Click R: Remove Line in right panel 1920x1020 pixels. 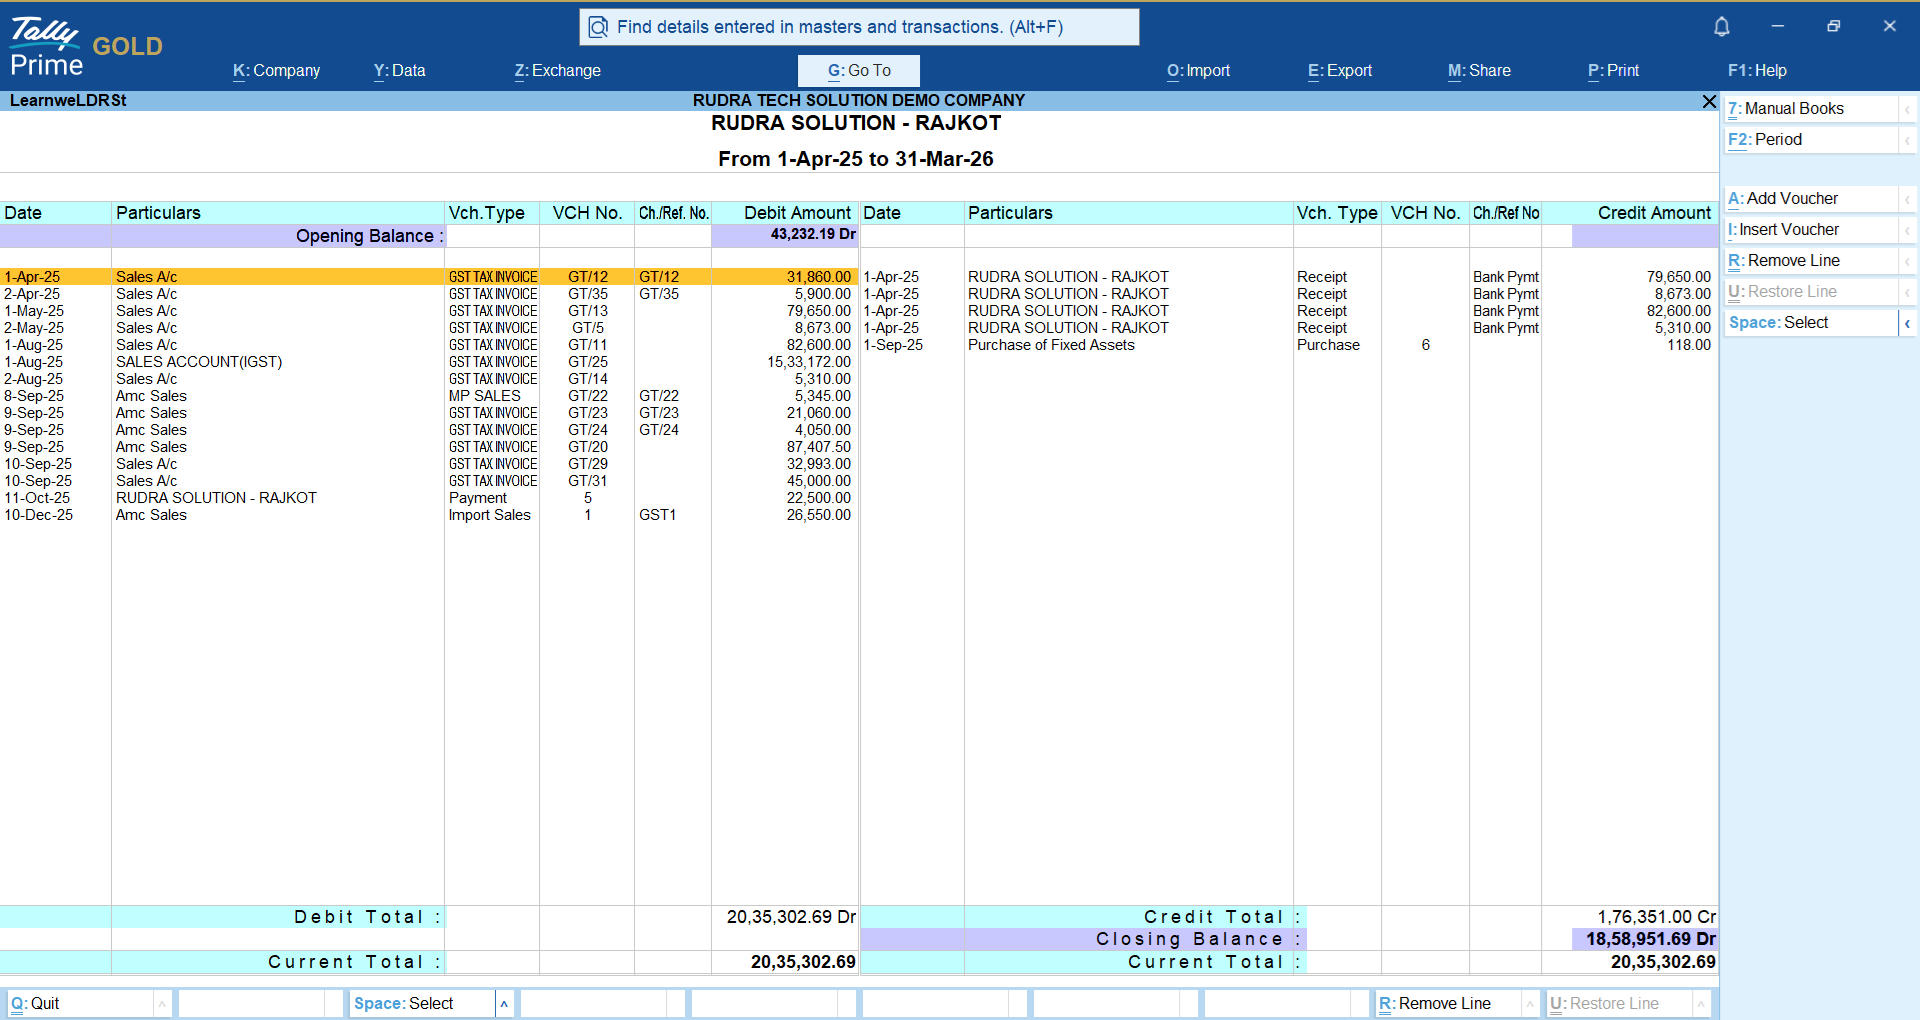tap(1811, 261)
